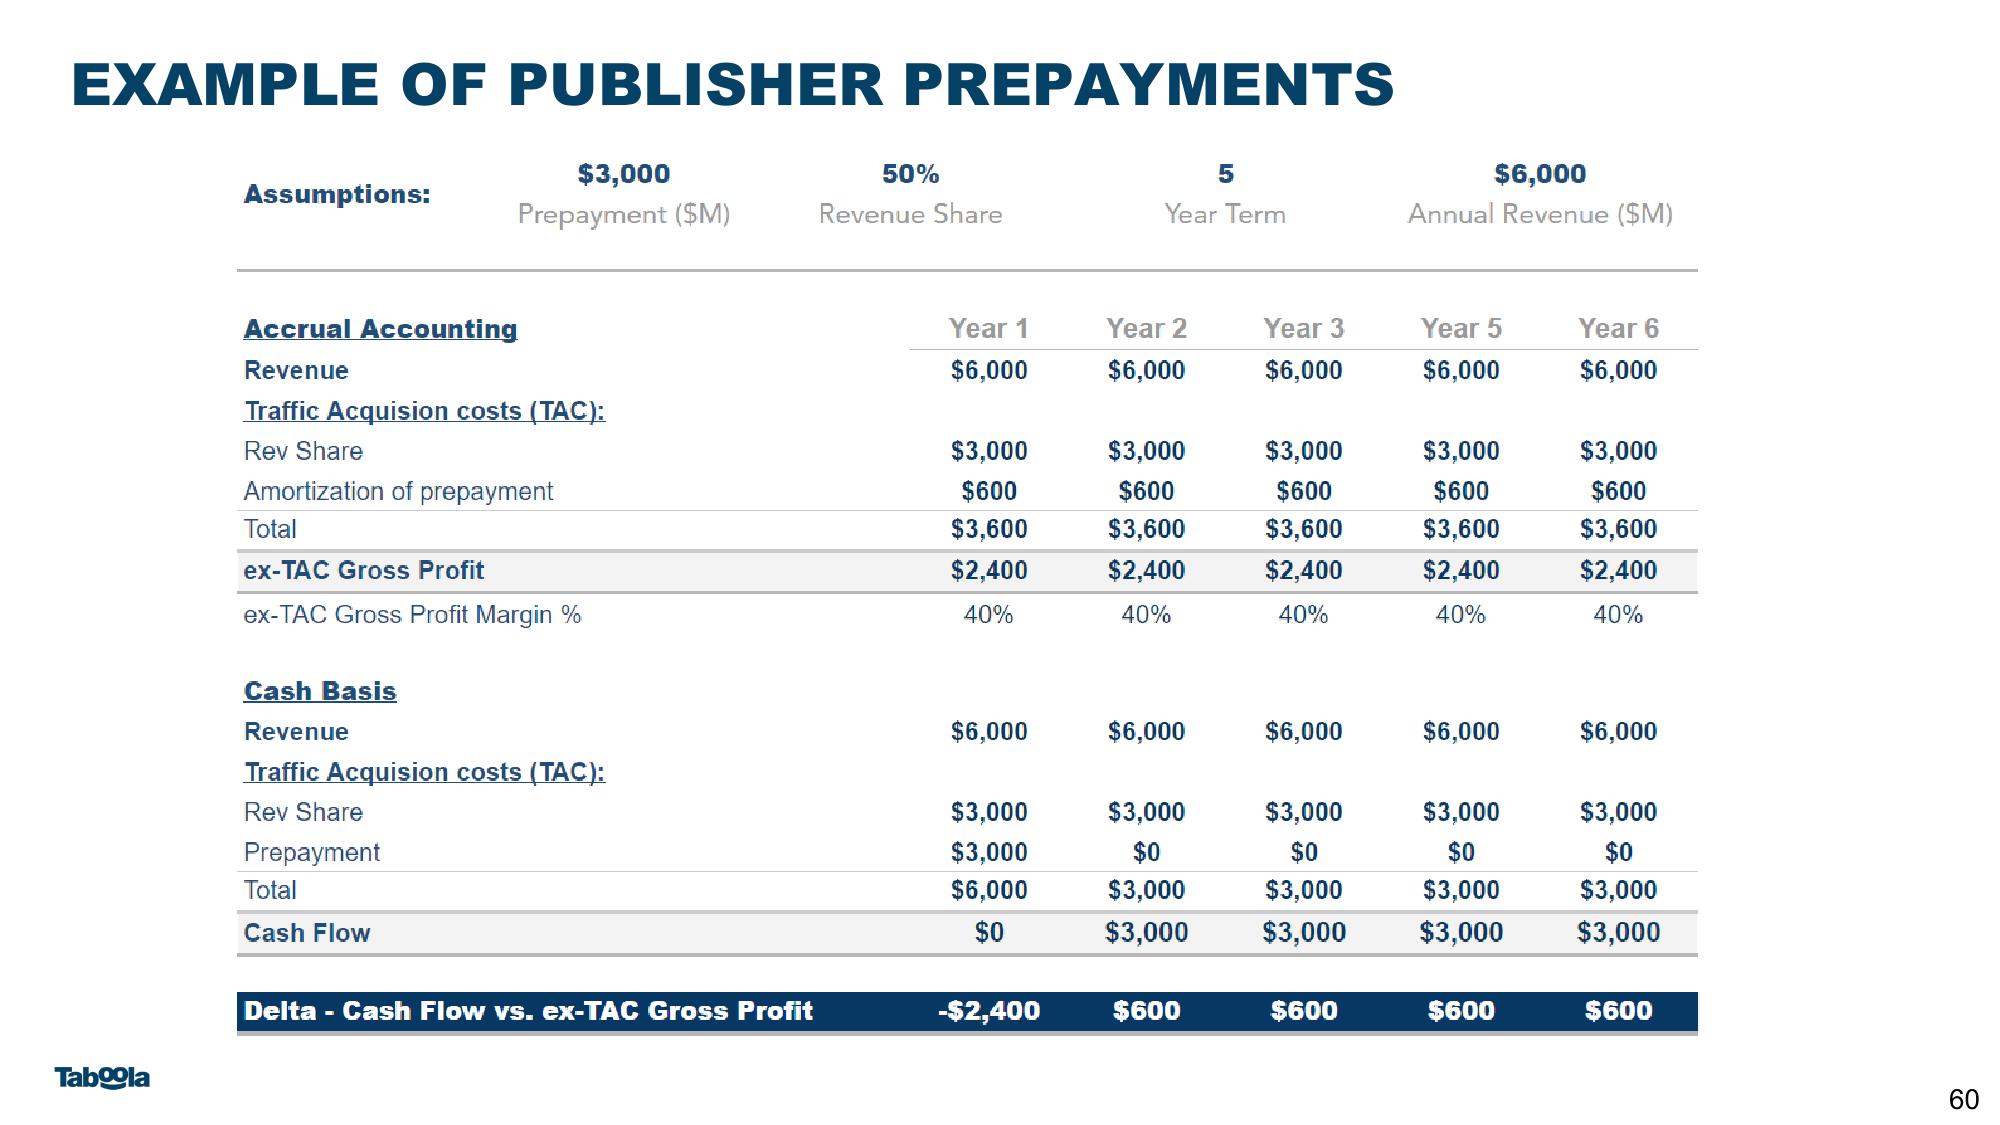Click the 'Assumptions:' label
The height and width of the screenshot is (1125, 2000).
[x=337, y=194]
